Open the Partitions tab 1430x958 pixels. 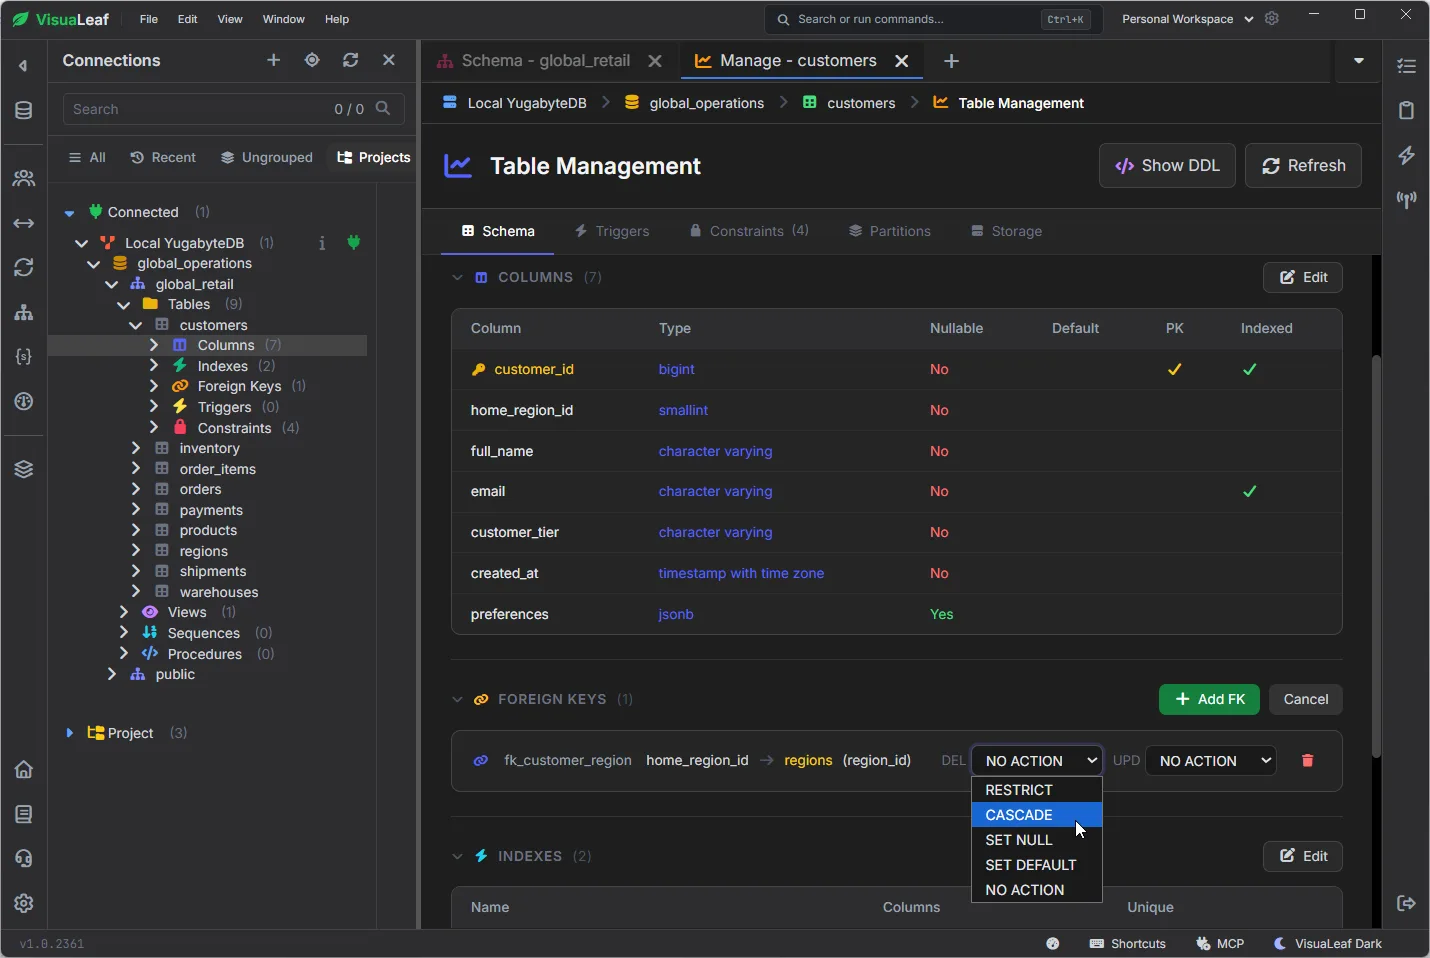click(x=890, y=231)
